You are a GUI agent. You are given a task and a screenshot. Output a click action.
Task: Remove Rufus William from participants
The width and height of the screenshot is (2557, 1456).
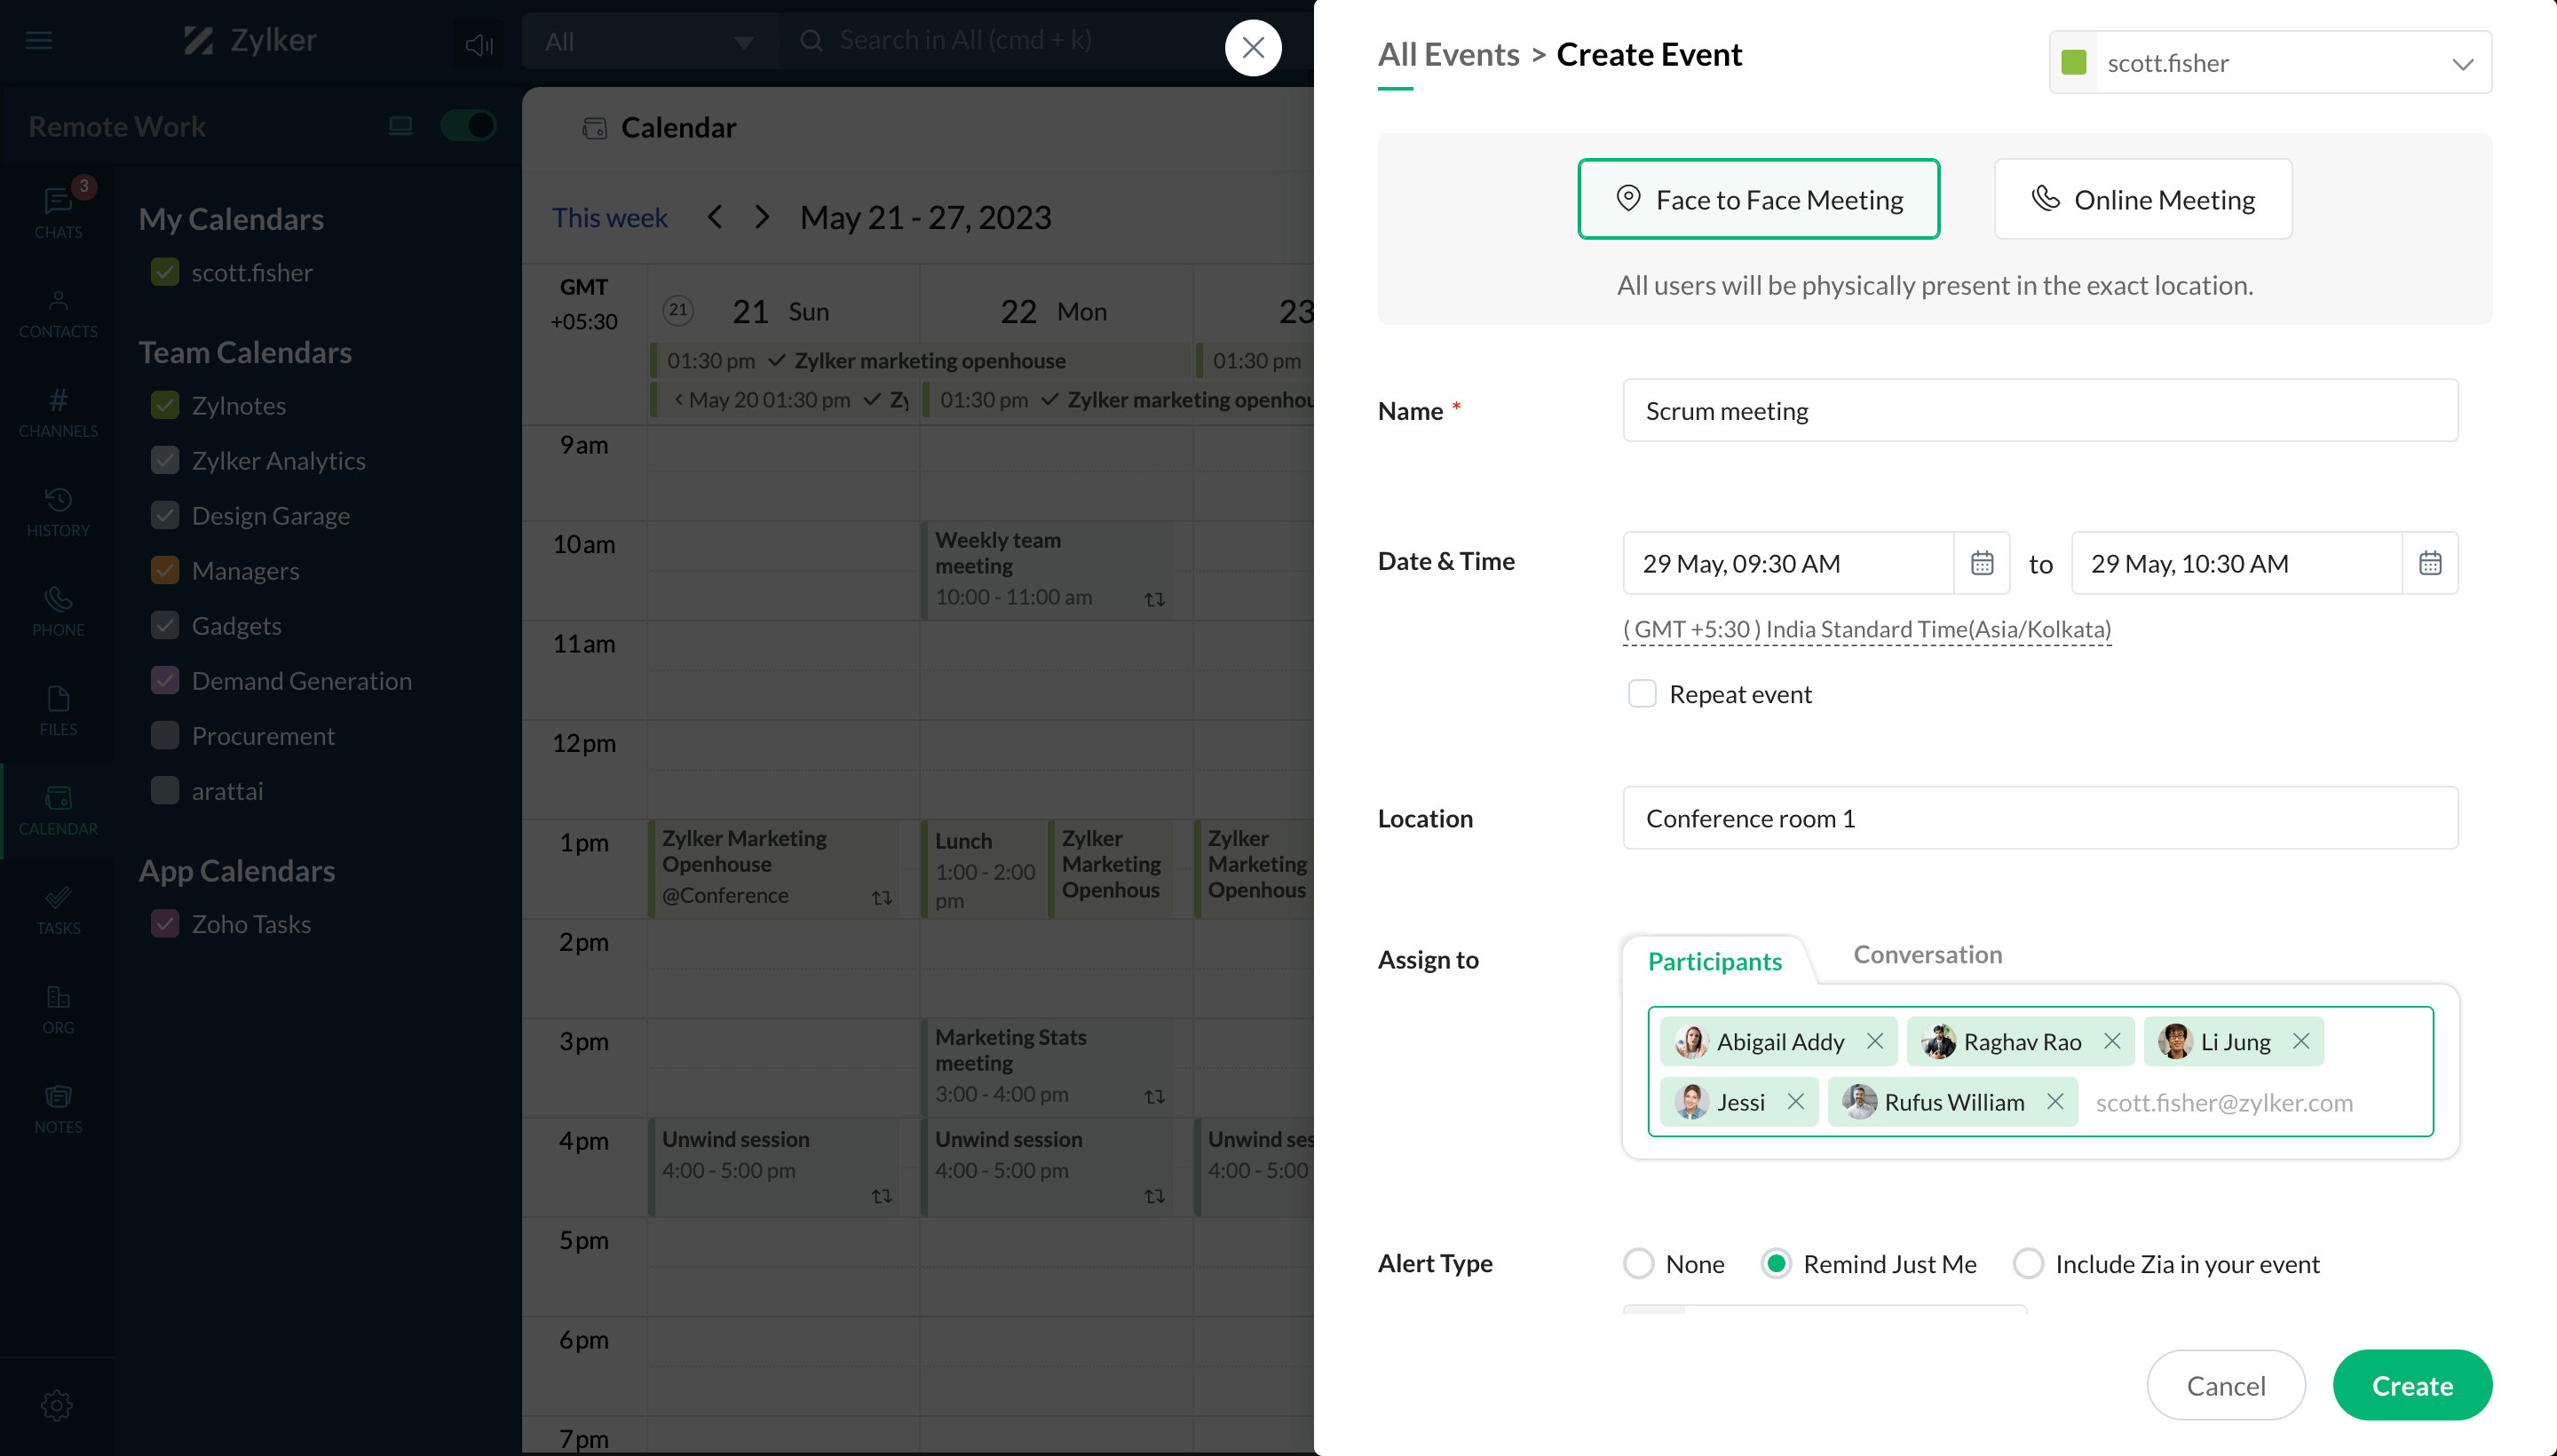coord(2055,1101)
